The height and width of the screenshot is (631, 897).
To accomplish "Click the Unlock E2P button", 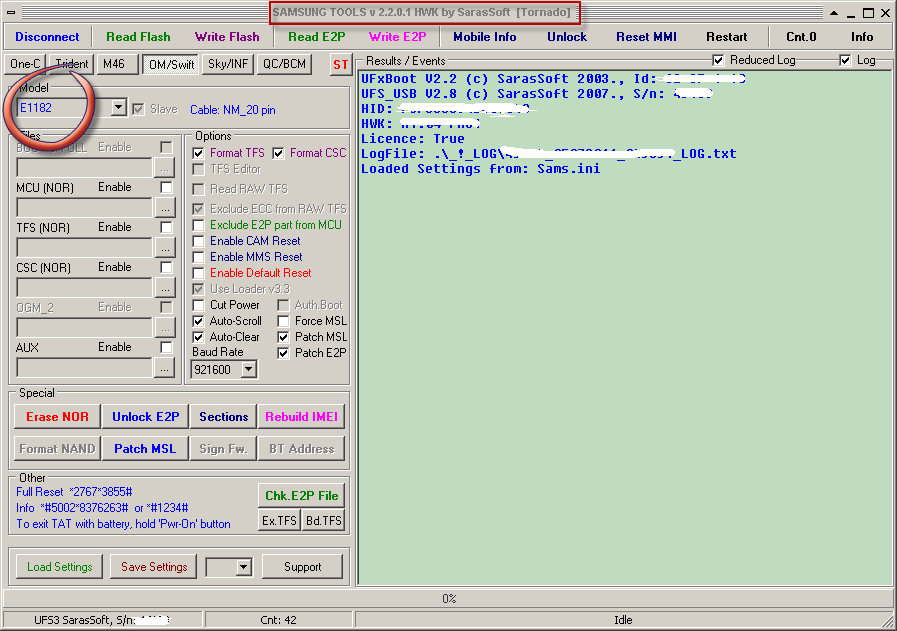I will coord(145,416).
